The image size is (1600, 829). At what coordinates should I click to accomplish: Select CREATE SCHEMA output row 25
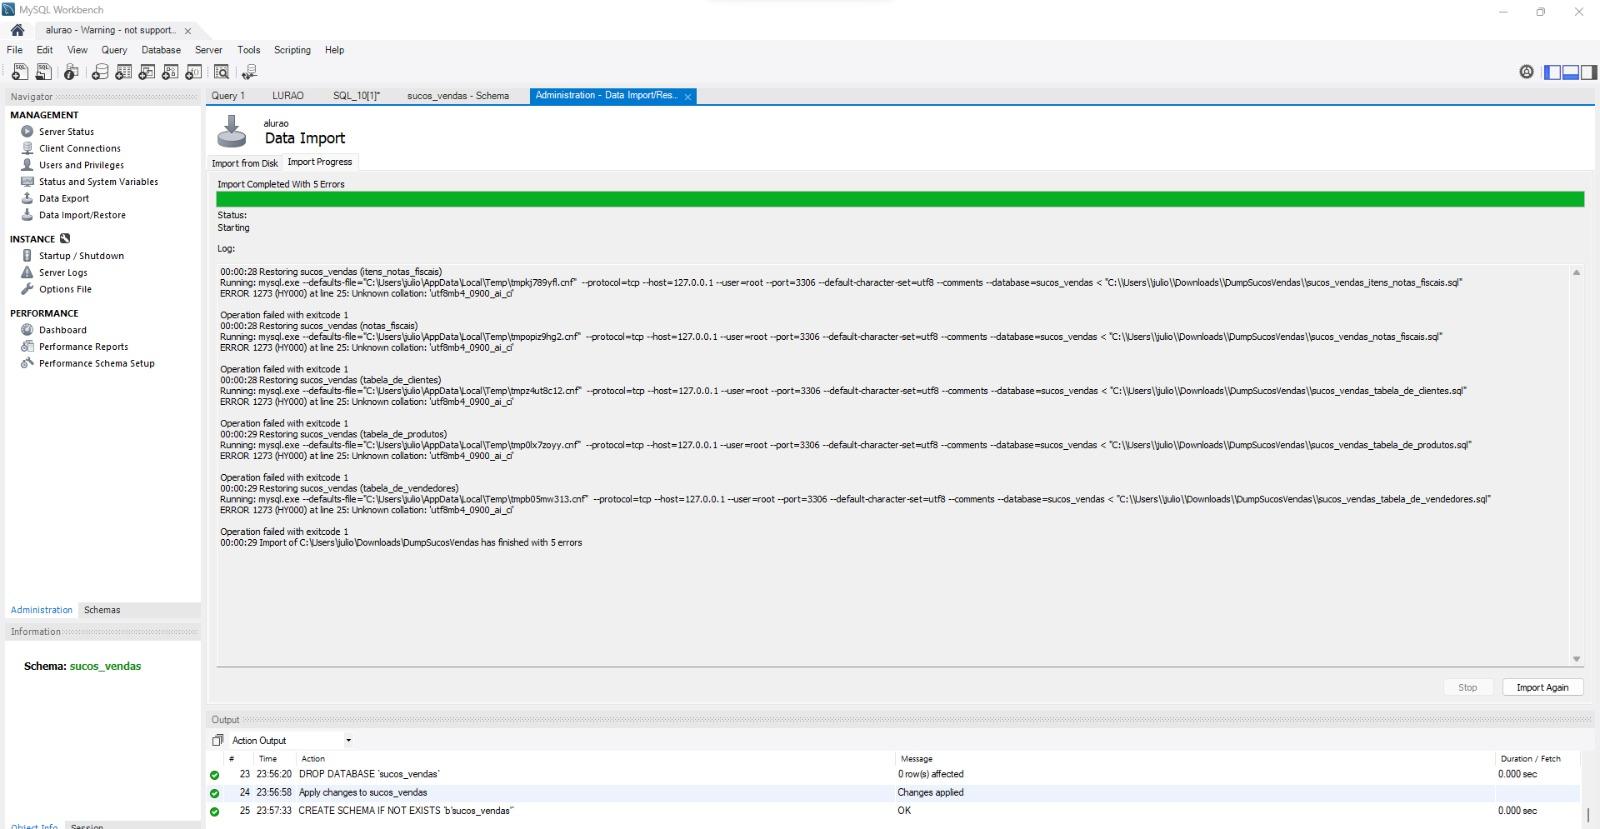(895, 811)
